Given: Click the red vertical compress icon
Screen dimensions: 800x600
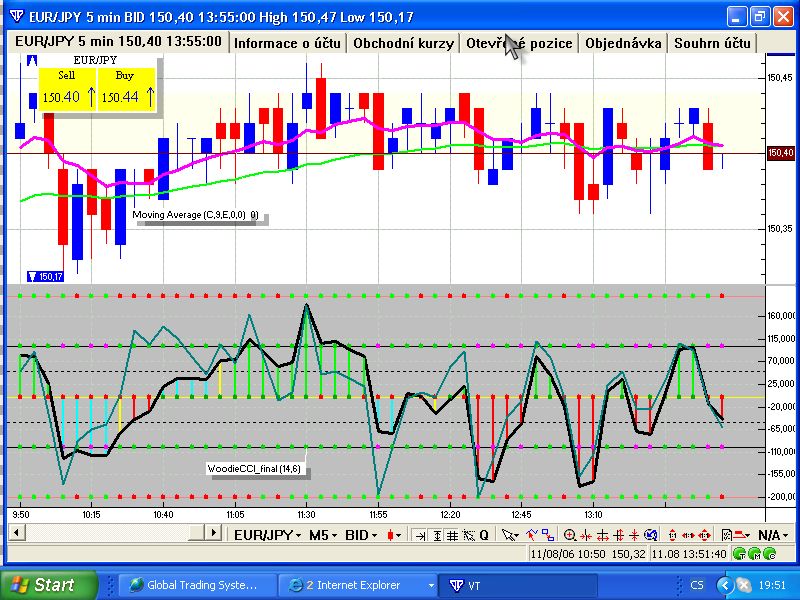Looking at the screenshot, I should pos(634,536).
